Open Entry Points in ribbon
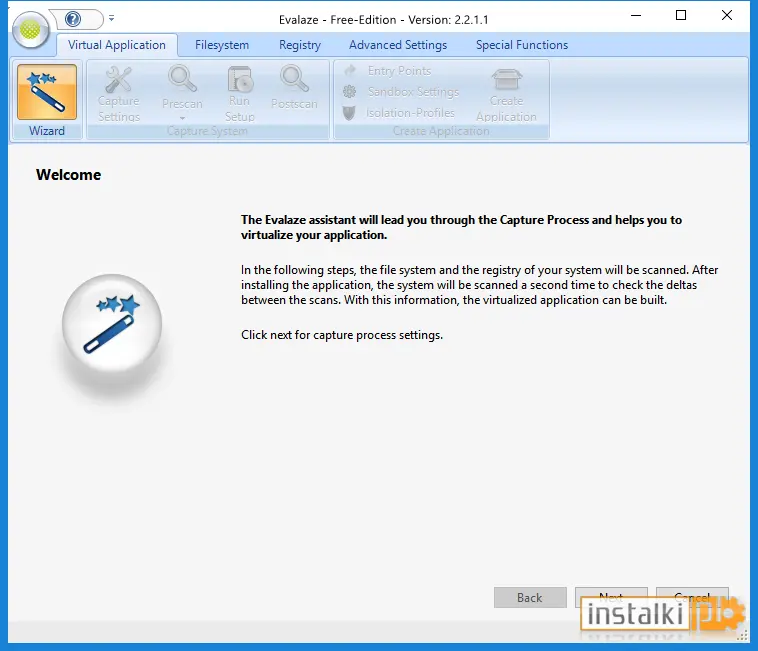Viewport: 758px width, 651px height. [388, 71]
